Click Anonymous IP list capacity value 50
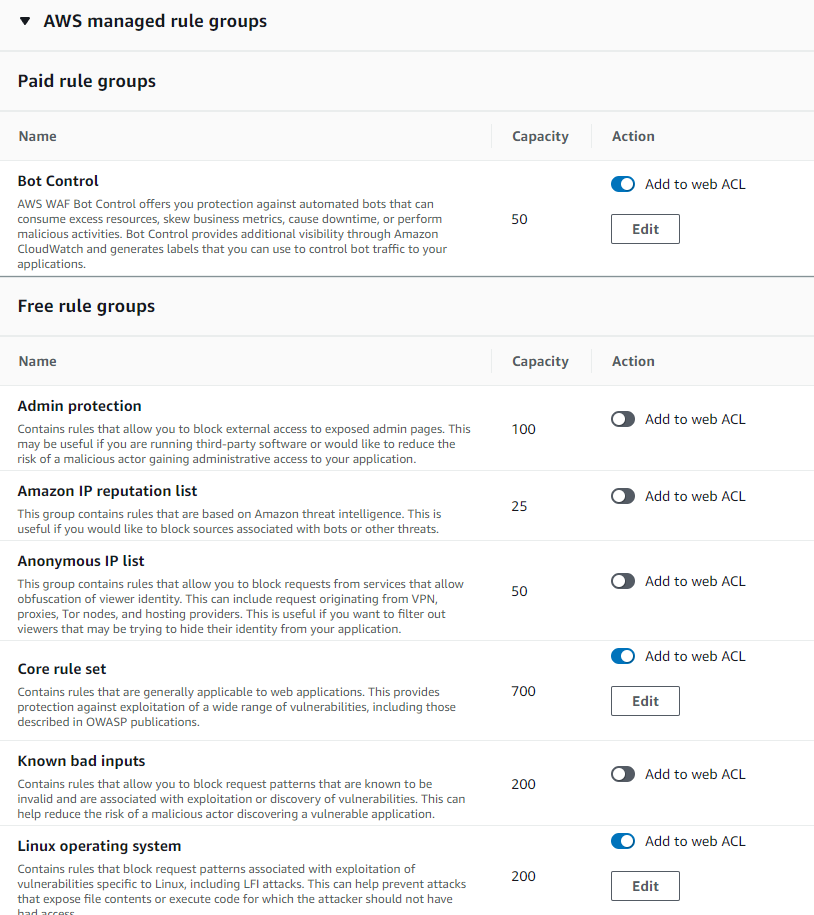This screenshot has width=814, height=915. click(x=519, y=592)
